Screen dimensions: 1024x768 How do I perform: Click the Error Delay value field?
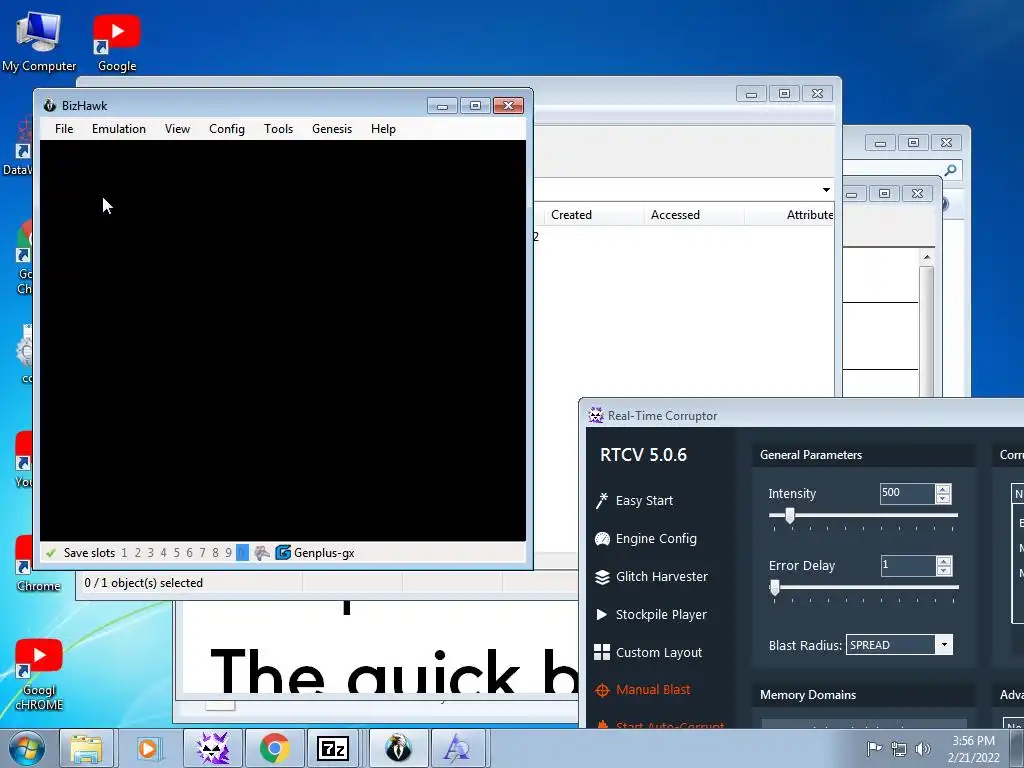tap(908, 566)
